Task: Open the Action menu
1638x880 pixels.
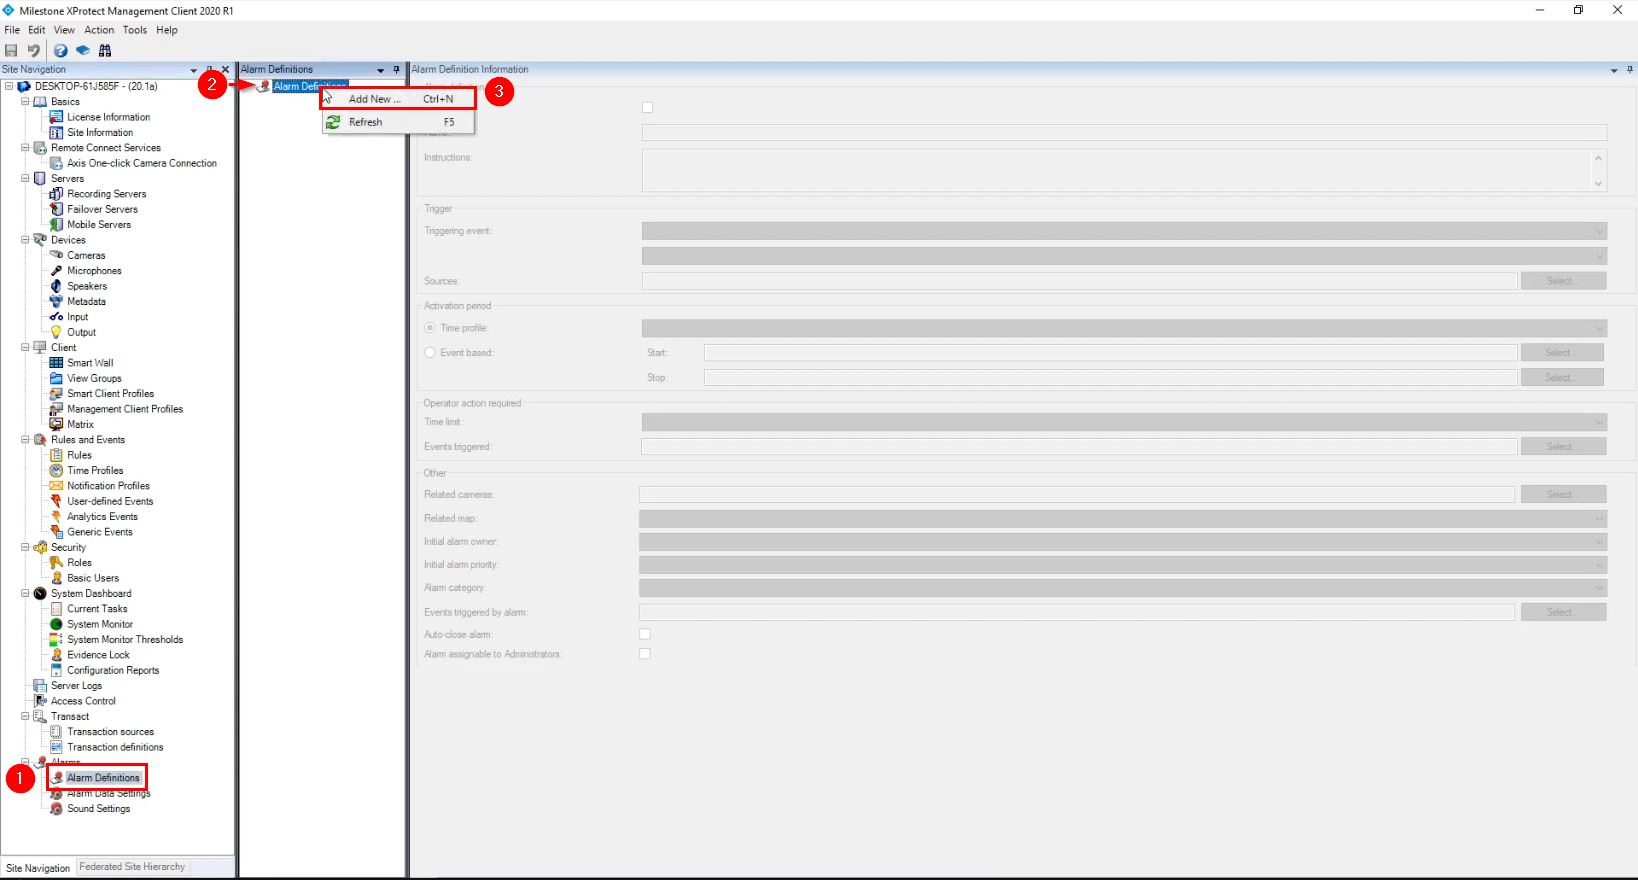Action: [99, 30]
